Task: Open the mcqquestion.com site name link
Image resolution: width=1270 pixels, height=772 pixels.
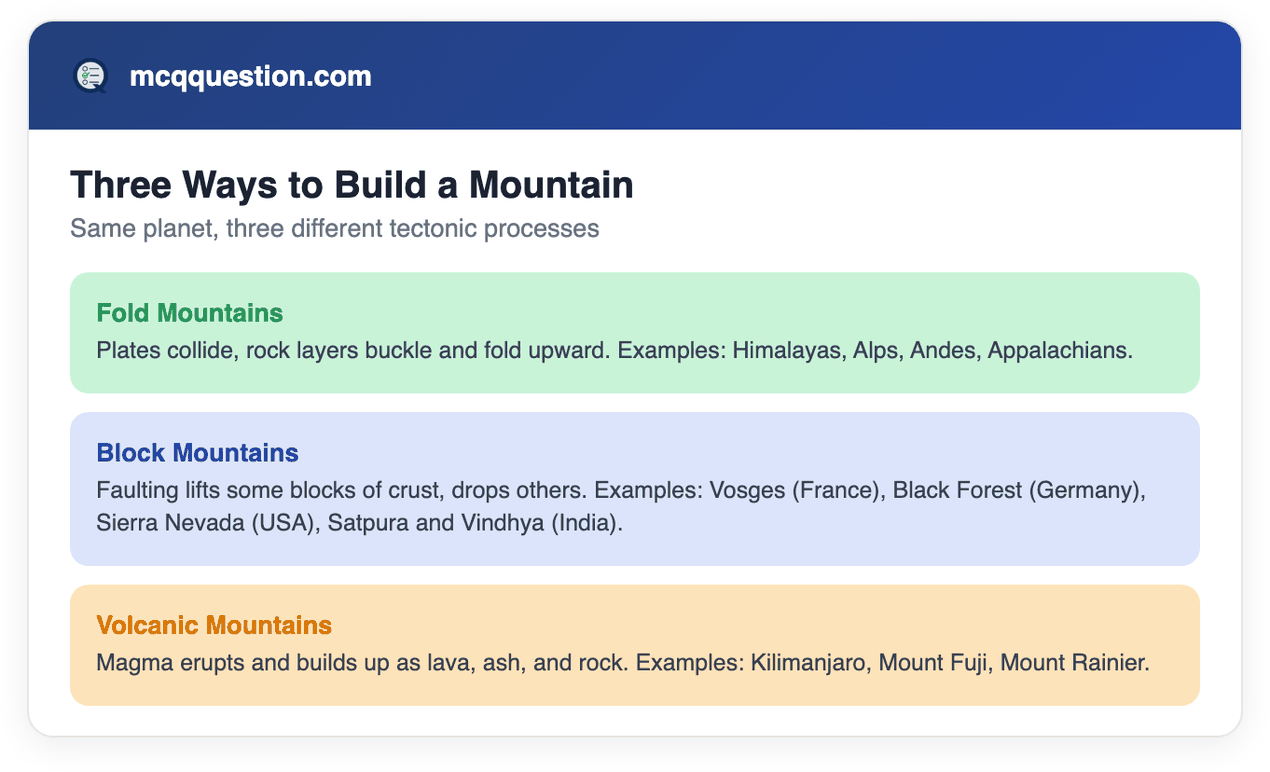Action: 250,76
